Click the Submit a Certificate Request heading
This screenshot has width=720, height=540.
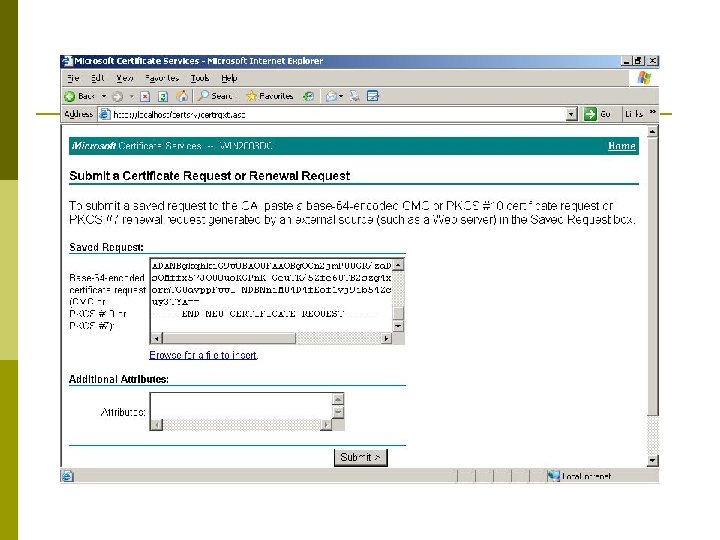pos(209,176)
